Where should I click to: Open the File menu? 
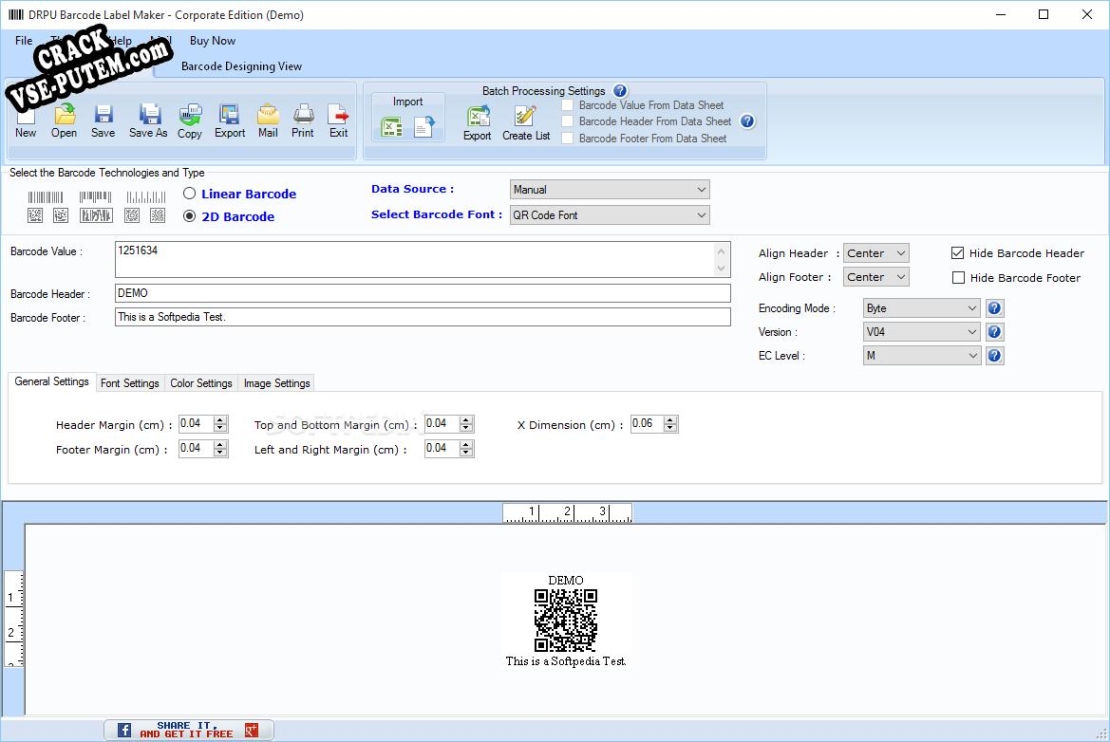pos(24,40)
